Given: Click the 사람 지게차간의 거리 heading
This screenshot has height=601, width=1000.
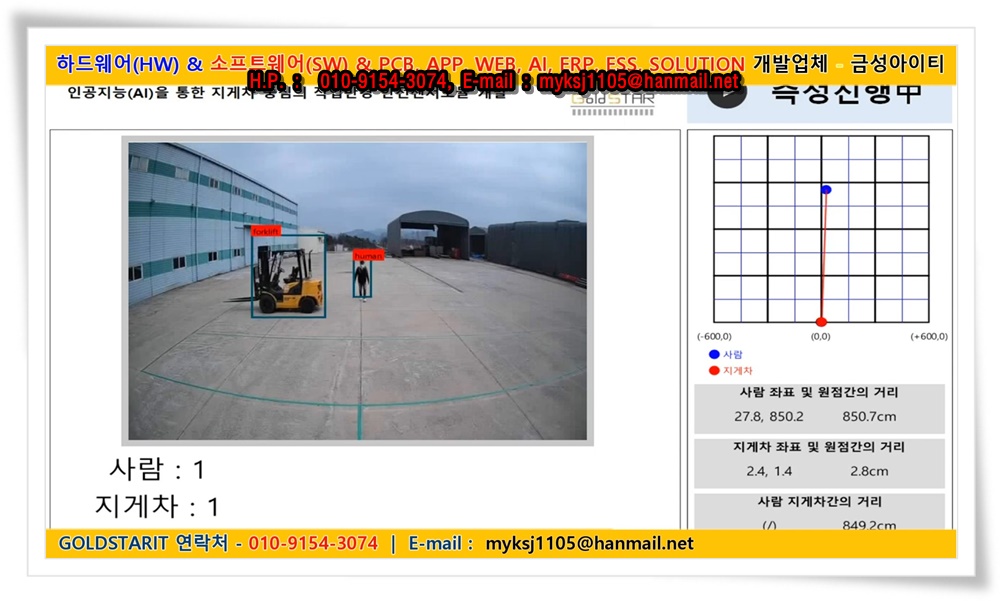Looking at the screenshot, I should pyautogui.click(x=820, y=502).
